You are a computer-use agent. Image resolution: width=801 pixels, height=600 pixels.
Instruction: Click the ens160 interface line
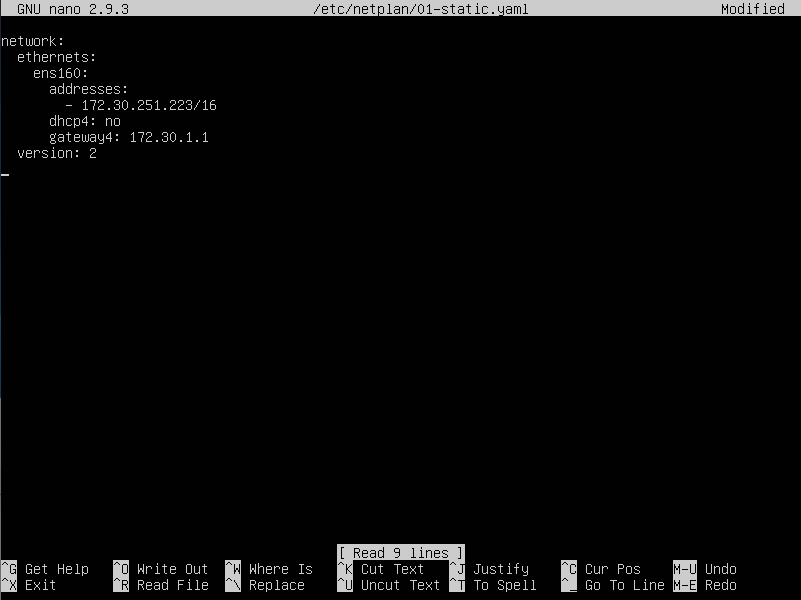click(60, 73)
